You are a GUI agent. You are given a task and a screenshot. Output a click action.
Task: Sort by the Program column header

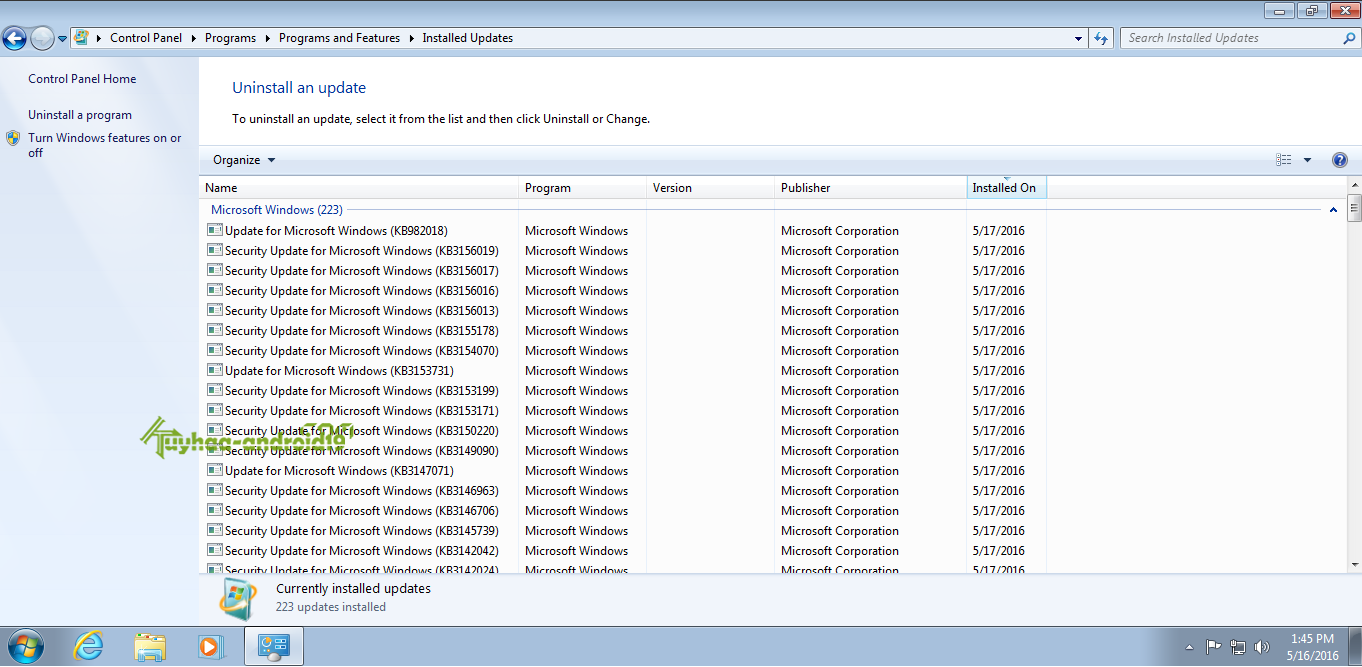tap(583, 188)
